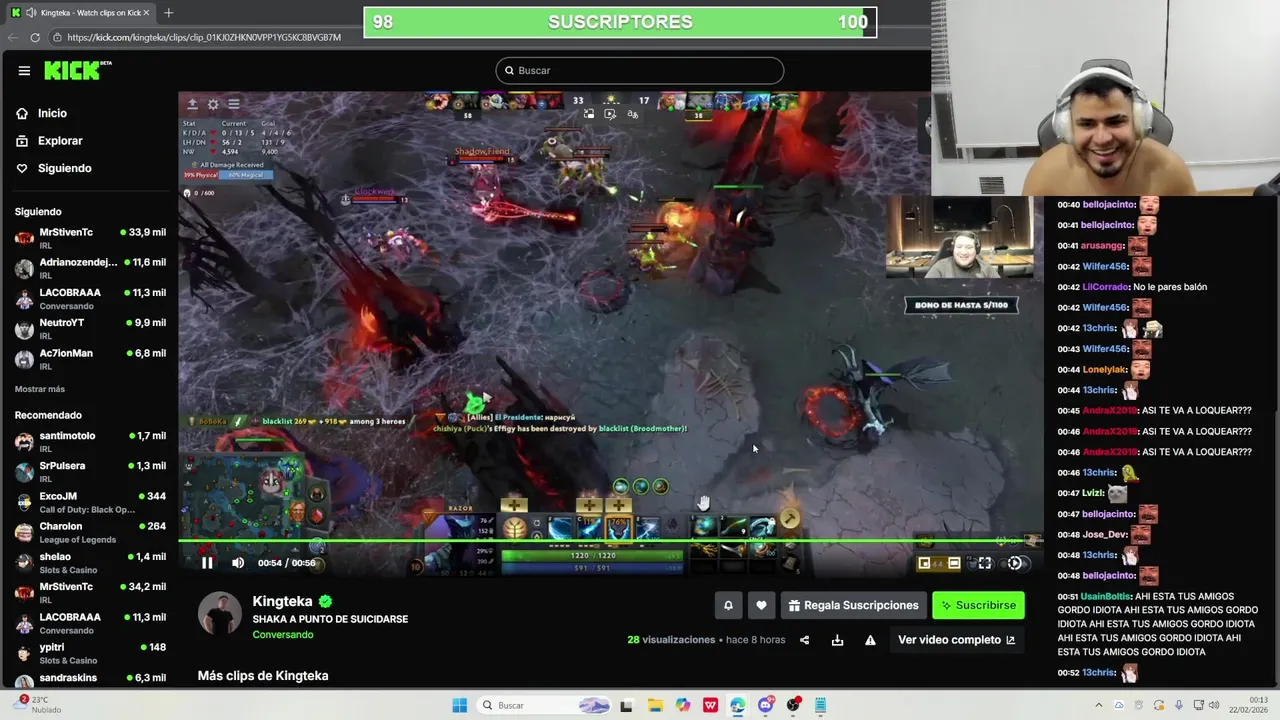Pause the clip playback
The image size is (1280, 720).
tap(207, 563)
